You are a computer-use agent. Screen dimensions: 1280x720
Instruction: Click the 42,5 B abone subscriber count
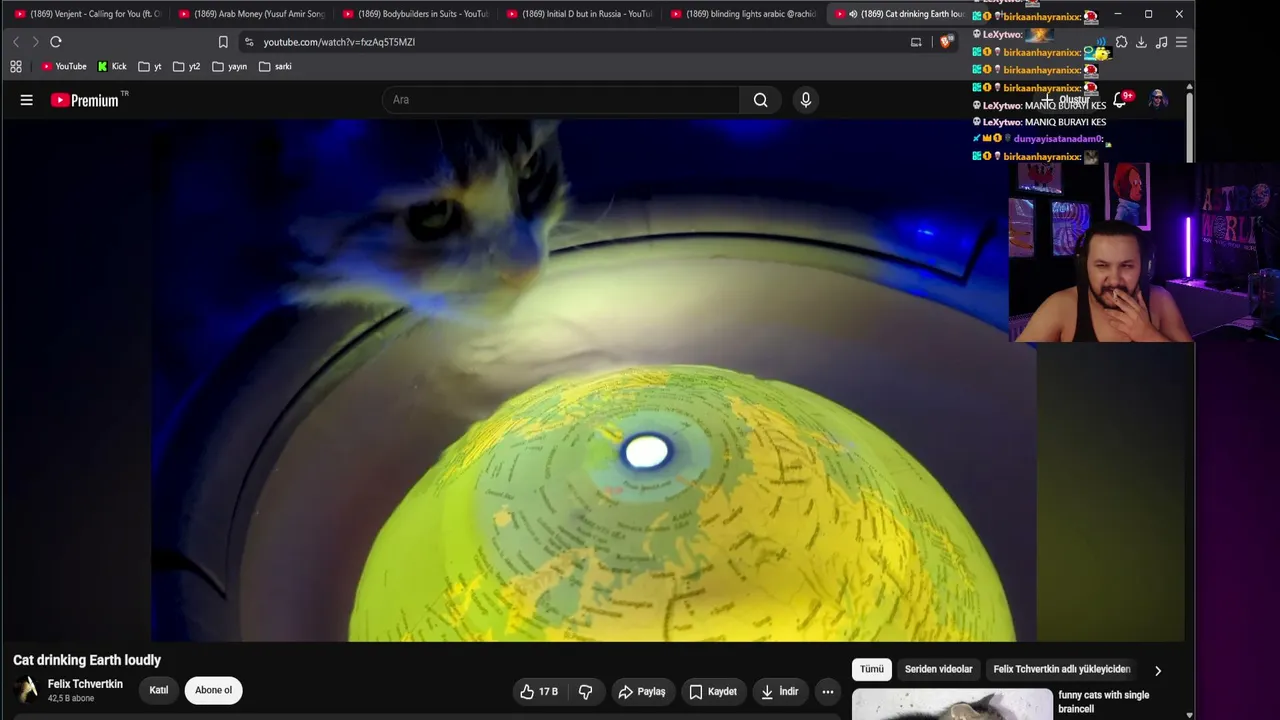click(71, 698)
